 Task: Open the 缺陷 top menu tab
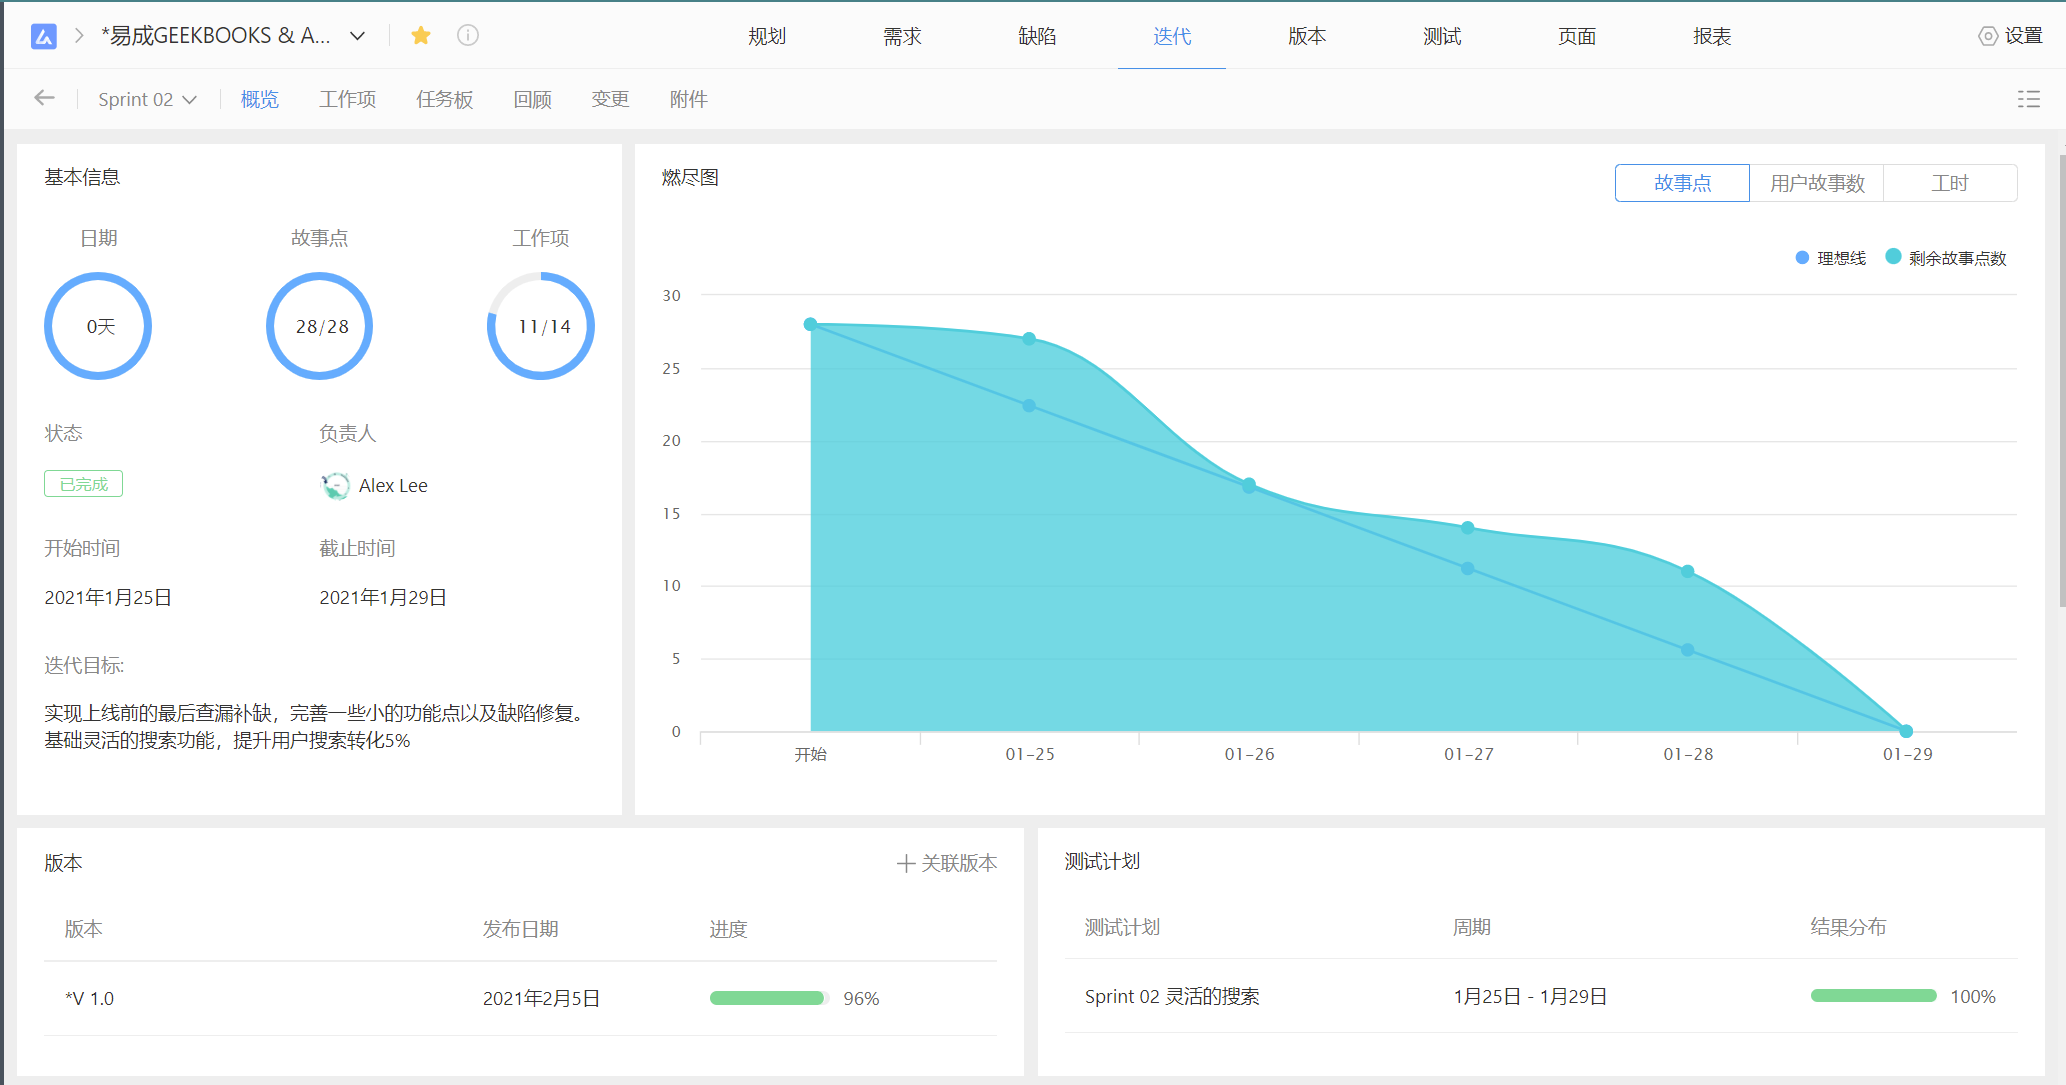(x=1037, y=36)
